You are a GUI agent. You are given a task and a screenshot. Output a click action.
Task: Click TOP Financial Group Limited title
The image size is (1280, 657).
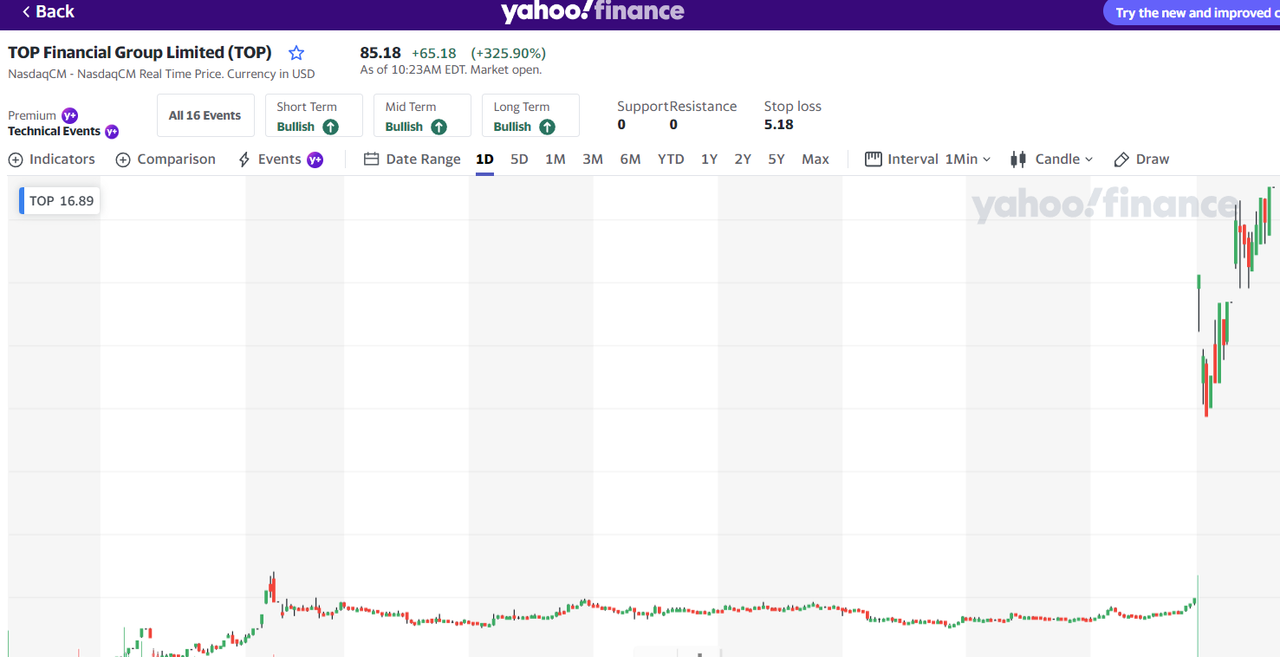(140, 53)
